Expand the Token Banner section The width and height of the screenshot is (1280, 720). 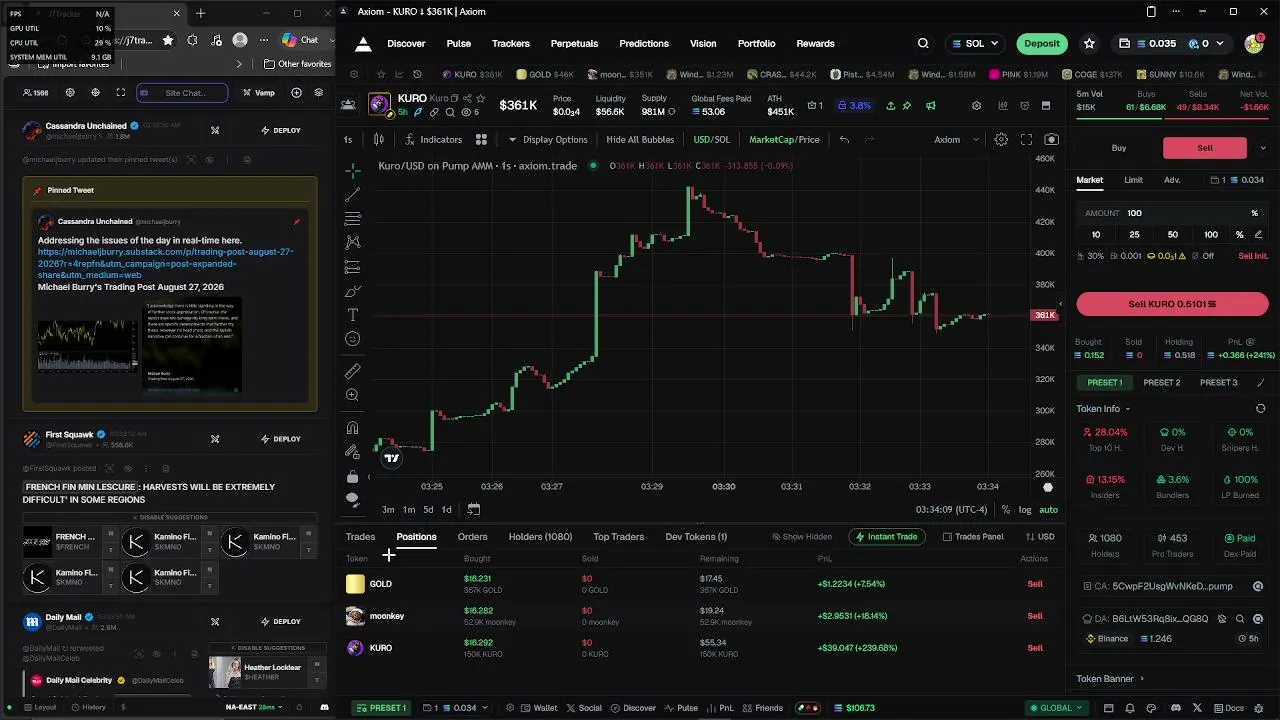click(1110, 679)
